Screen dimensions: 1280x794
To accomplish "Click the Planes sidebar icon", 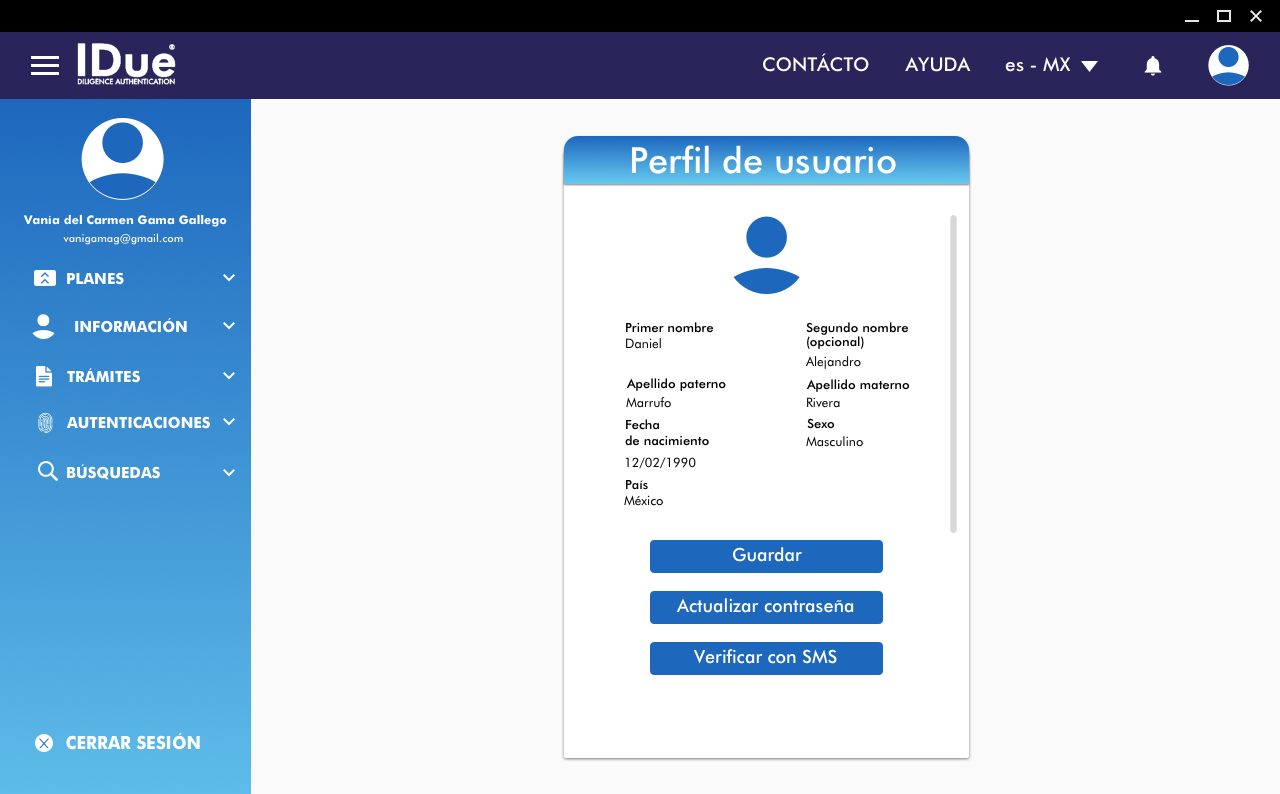I will tap(44, 279).
